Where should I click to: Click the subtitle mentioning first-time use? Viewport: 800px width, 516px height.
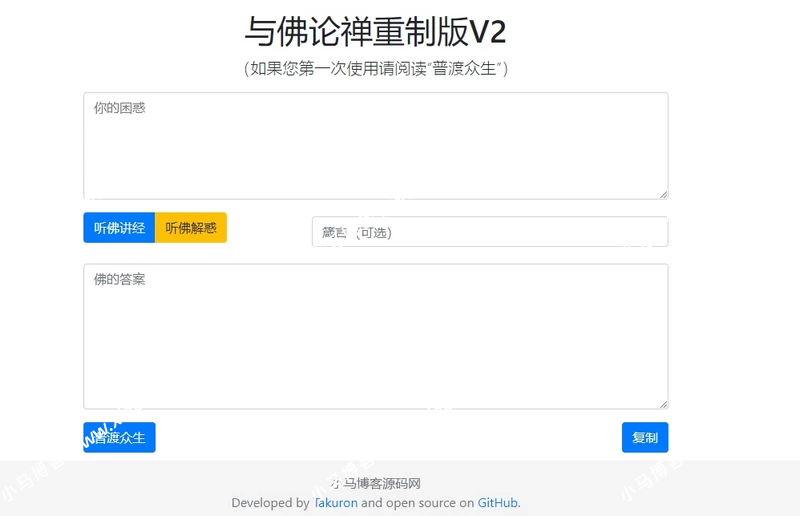pos(375,69)
